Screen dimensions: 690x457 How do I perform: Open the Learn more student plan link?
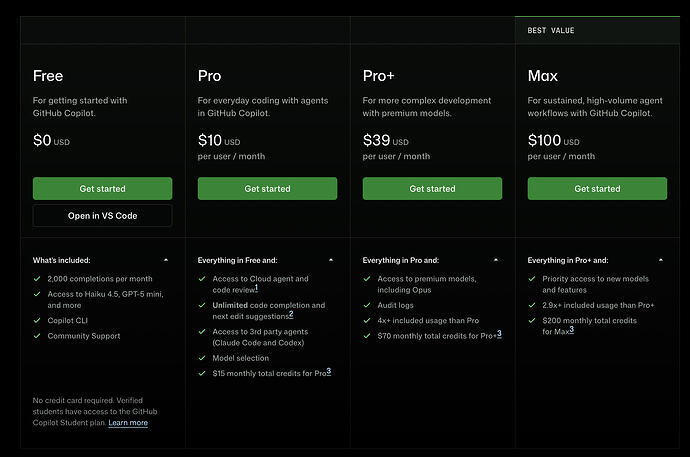click(128, 423)
